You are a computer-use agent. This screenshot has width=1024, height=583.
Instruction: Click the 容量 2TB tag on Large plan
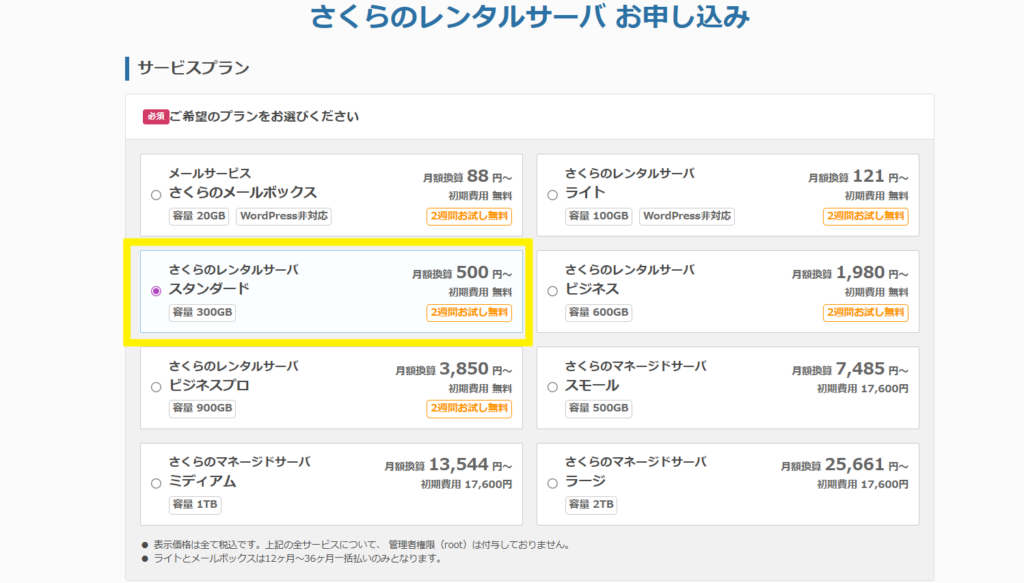(591, 504)
